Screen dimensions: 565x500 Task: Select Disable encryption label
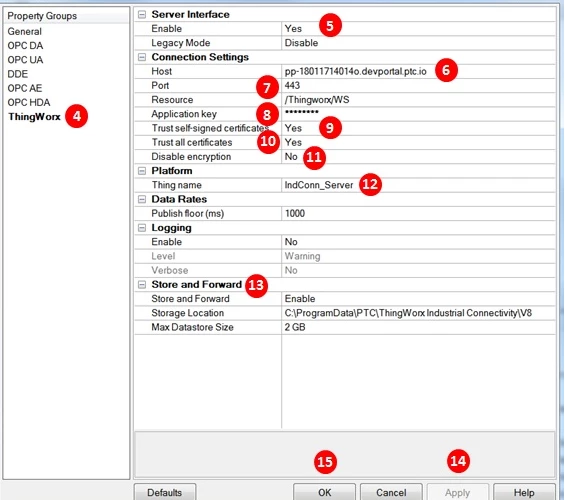click(191, 157)
